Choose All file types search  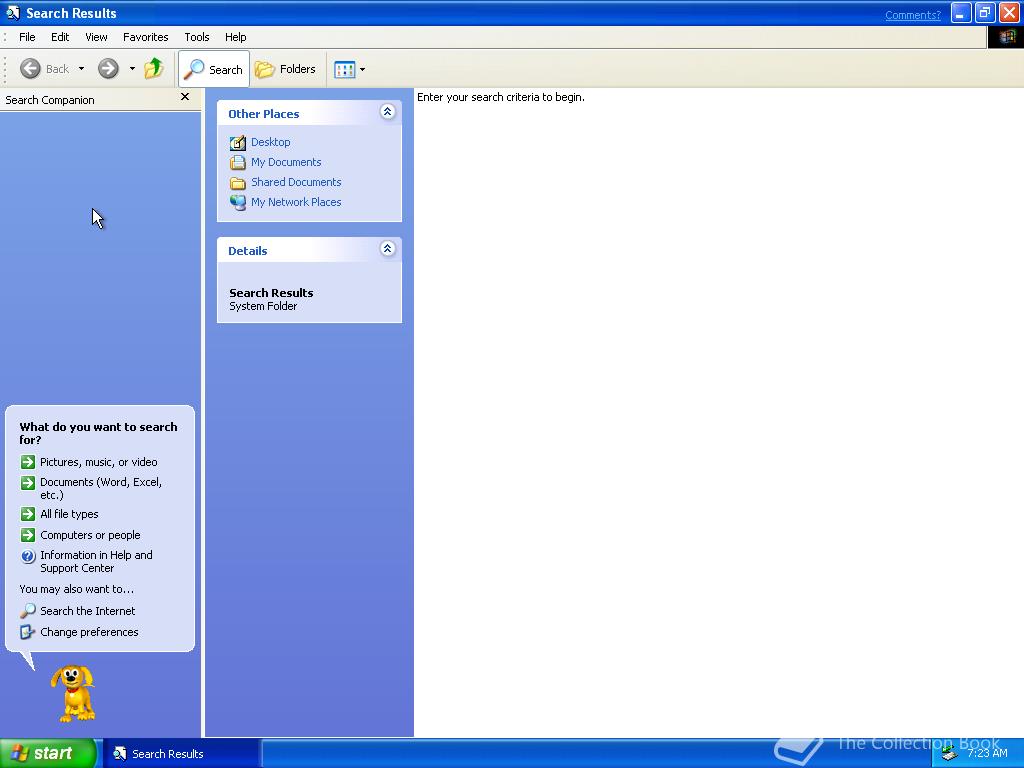tap(69, 514)
